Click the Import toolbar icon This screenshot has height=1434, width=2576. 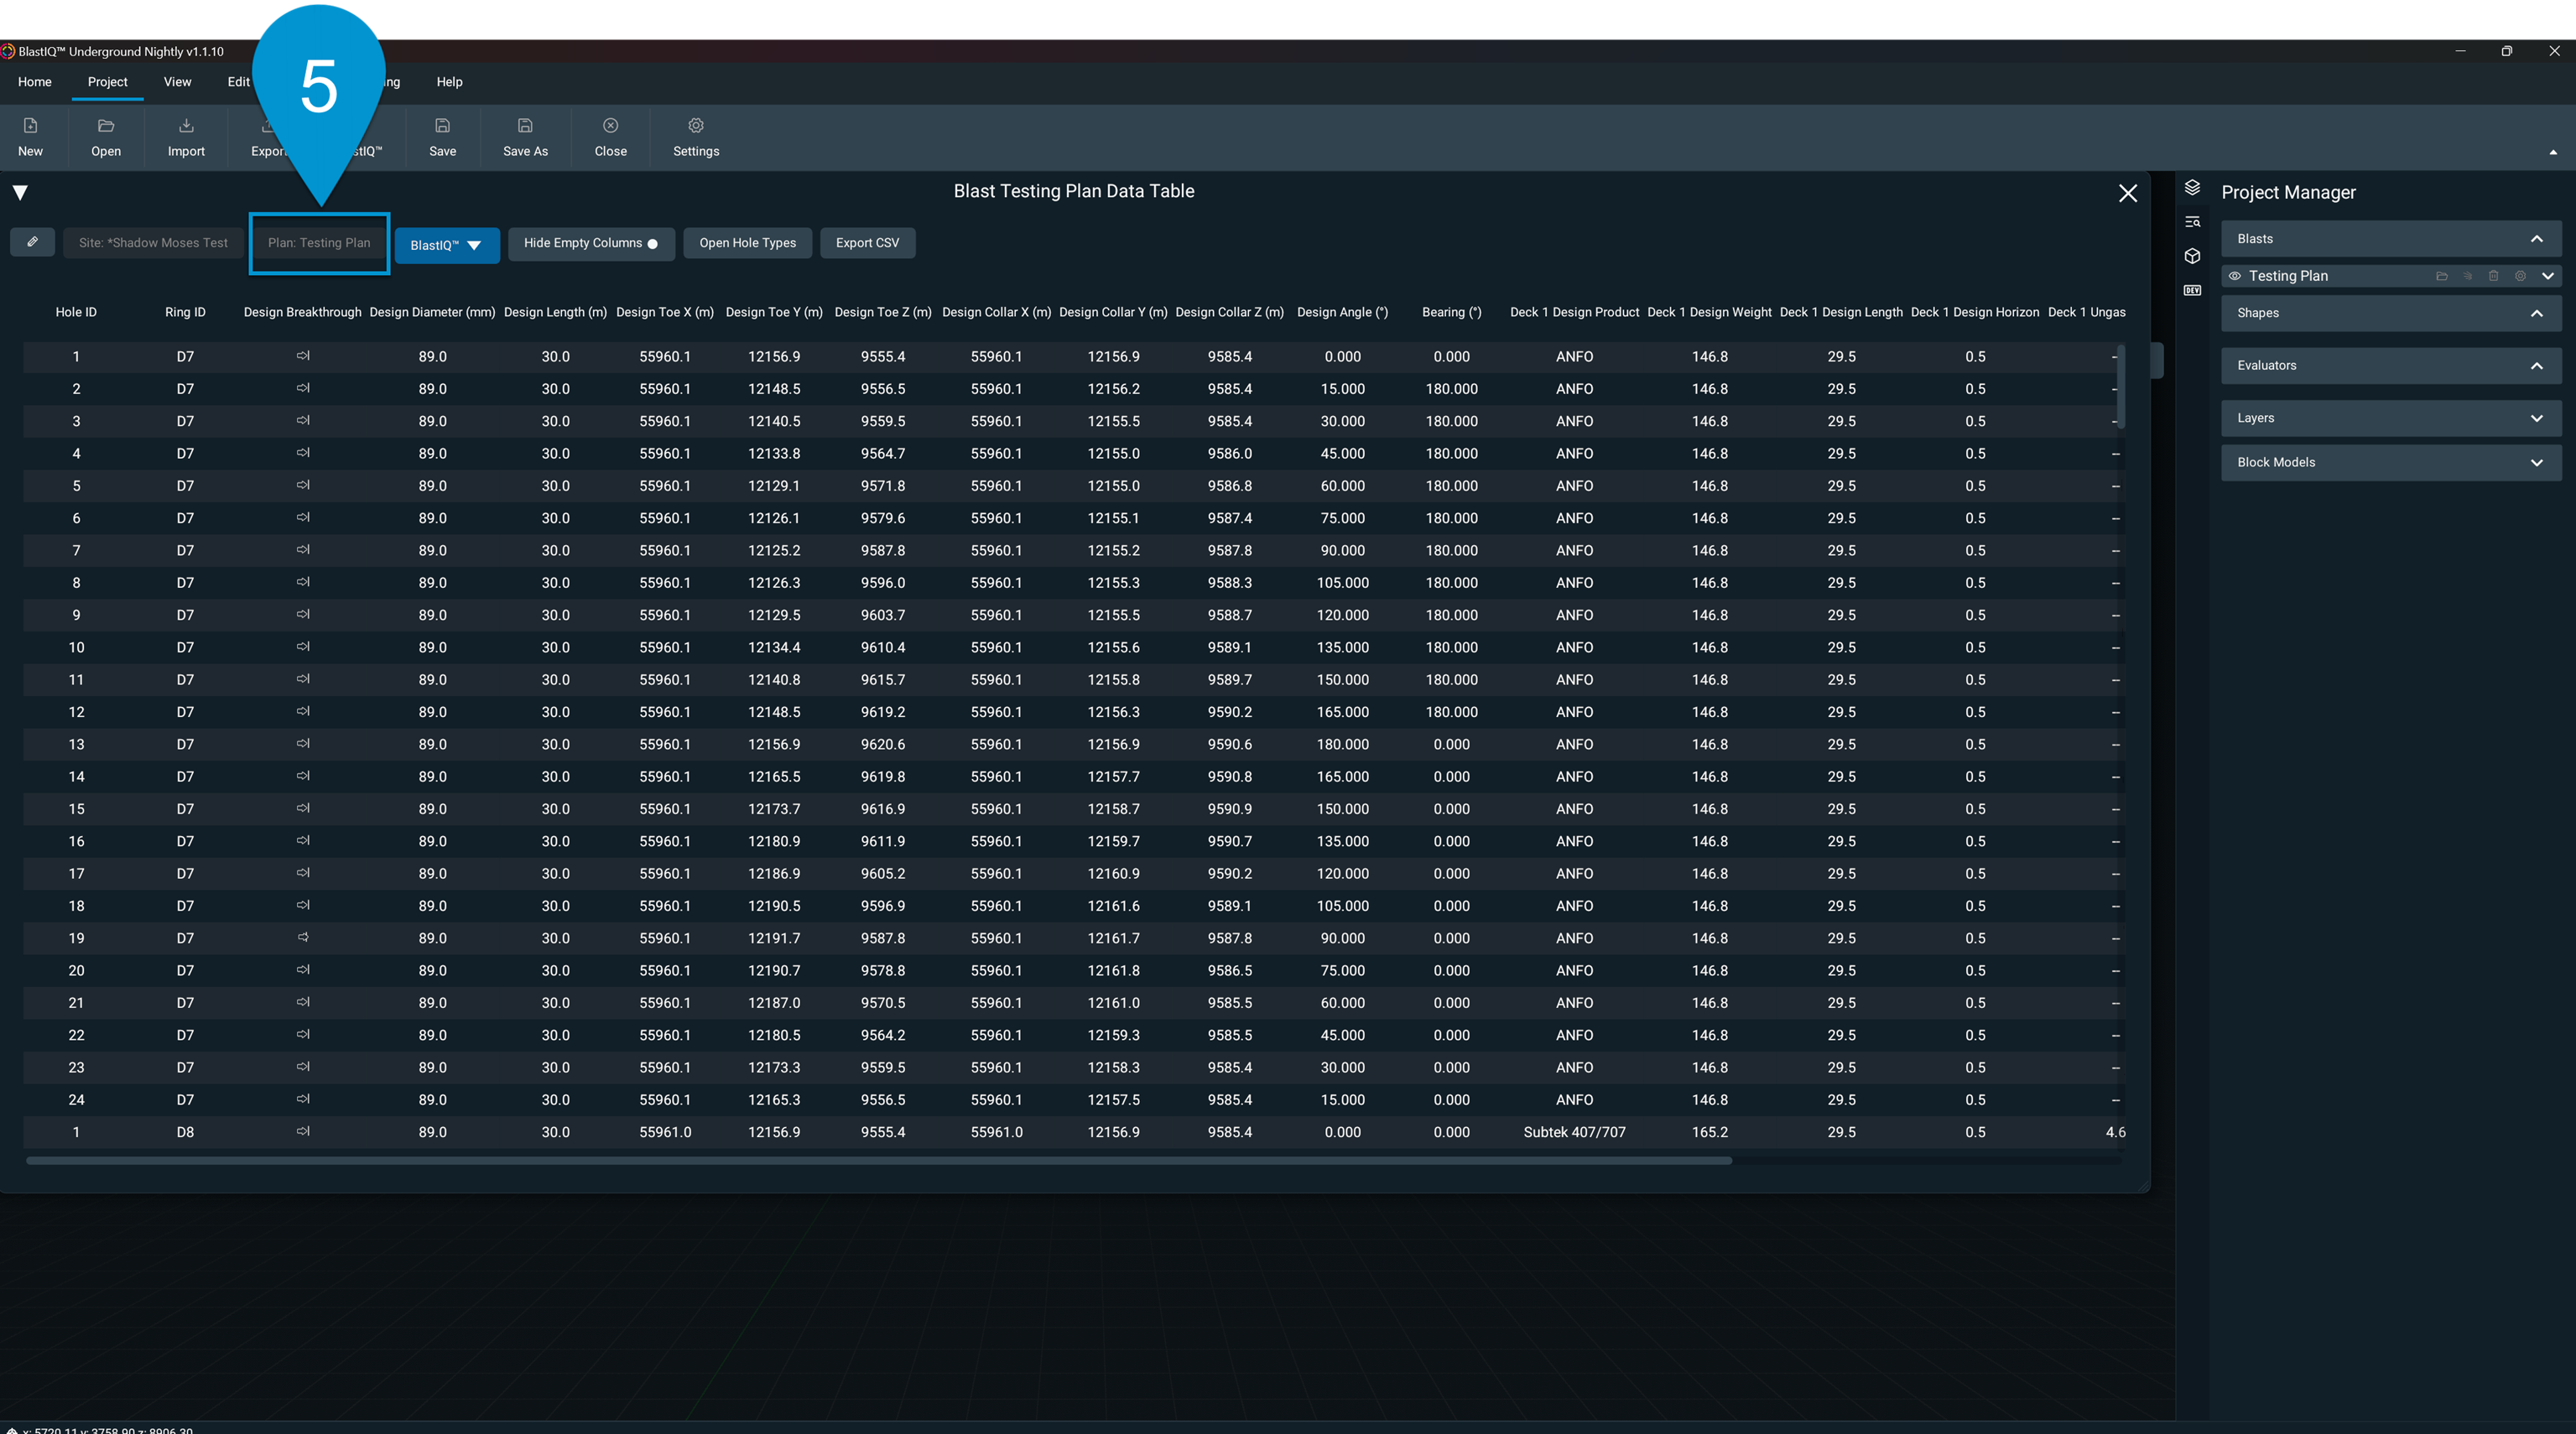point(186,126)
